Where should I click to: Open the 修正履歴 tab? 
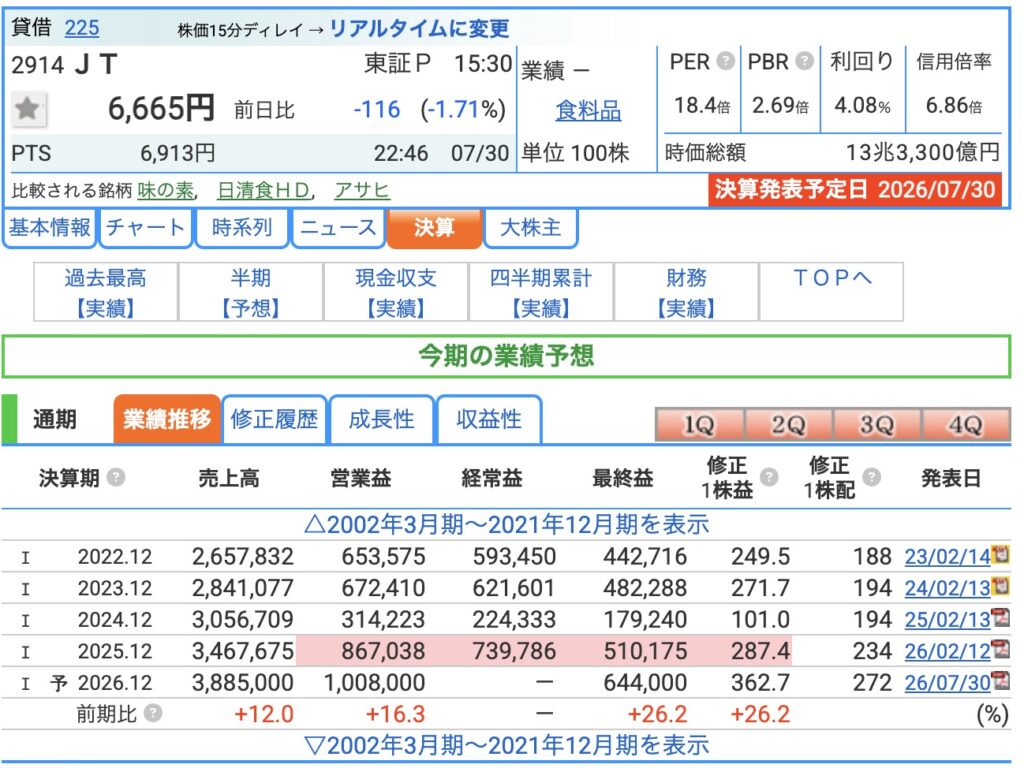(x=274, y=419)
